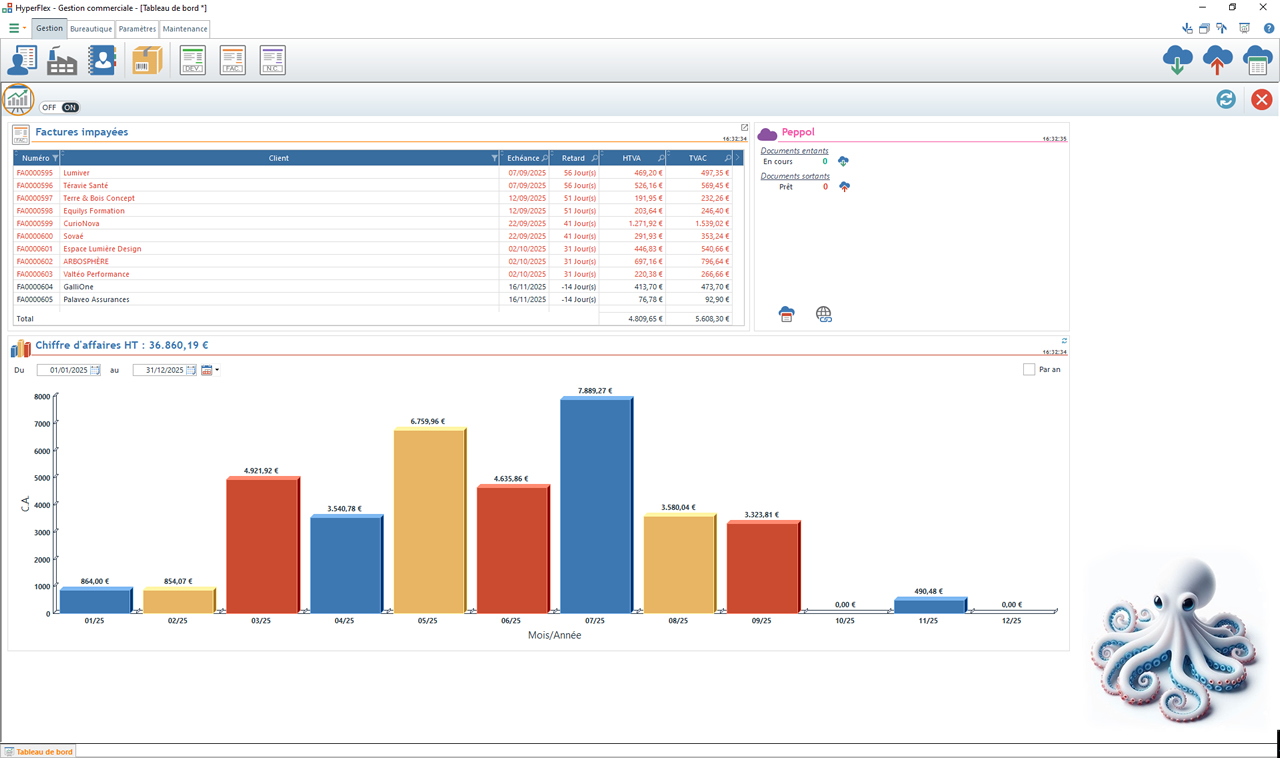Switch to the Bureautique tab
This screenshot has height=758, width=1280.
pos(91,29)
